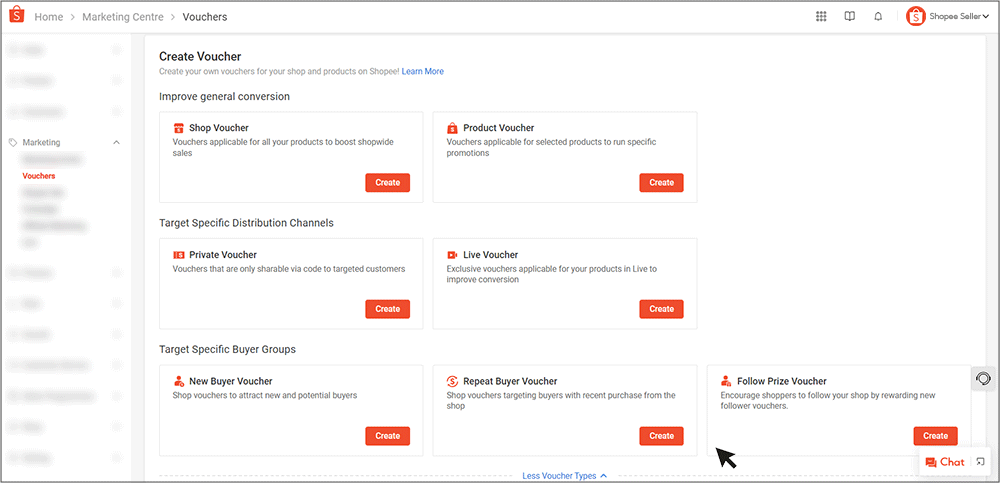Click 'Target Specific Distribution Channels' heading
The height and width of the screenshot is (483, 1000).
[246, 223]
